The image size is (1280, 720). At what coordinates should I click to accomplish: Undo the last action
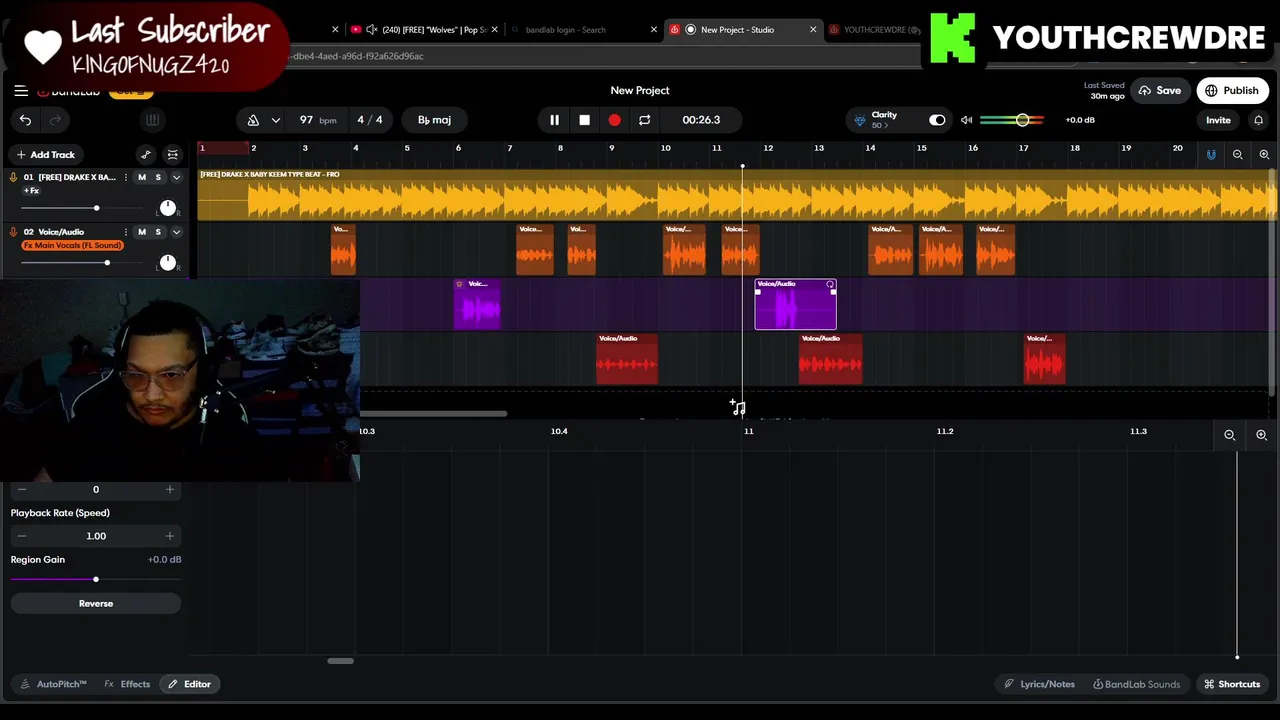(25, 120)
